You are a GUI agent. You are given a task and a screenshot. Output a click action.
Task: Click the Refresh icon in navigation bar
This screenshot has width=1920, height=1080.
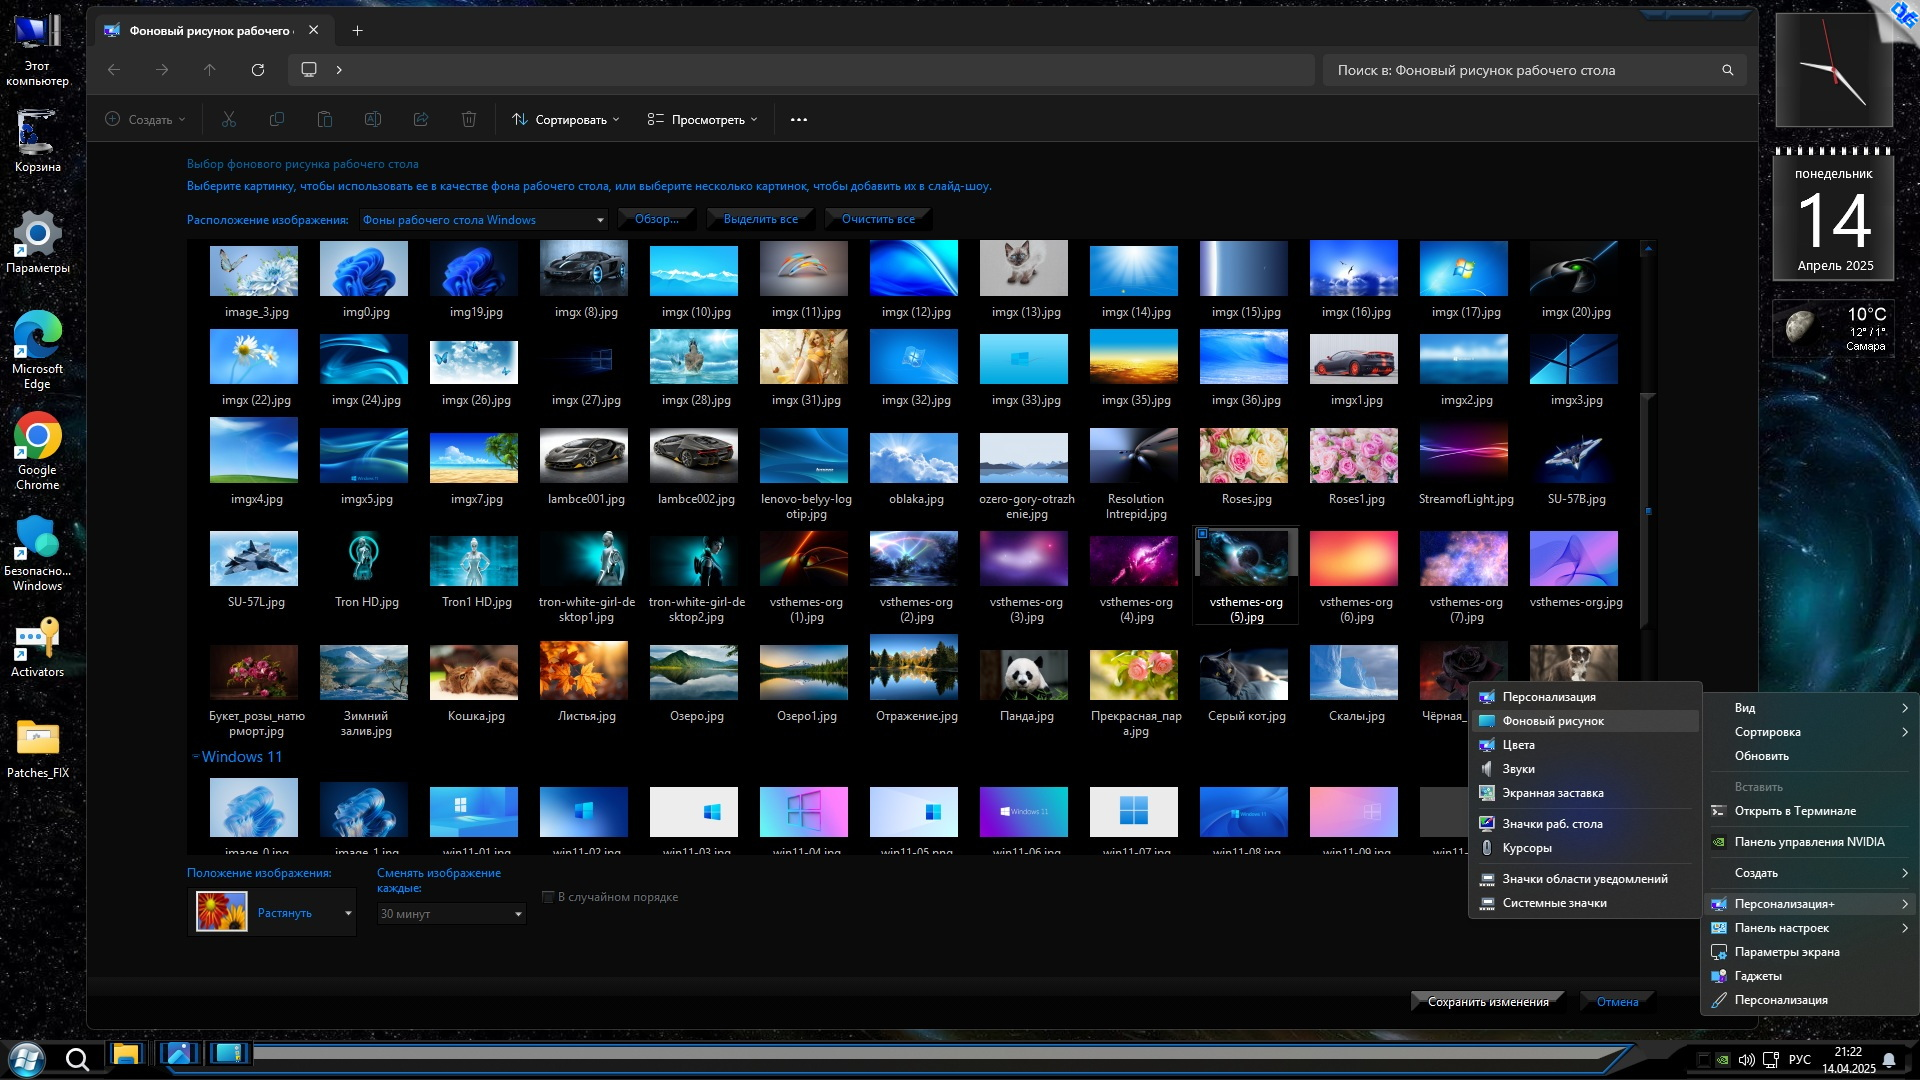(x=258, y=70)
